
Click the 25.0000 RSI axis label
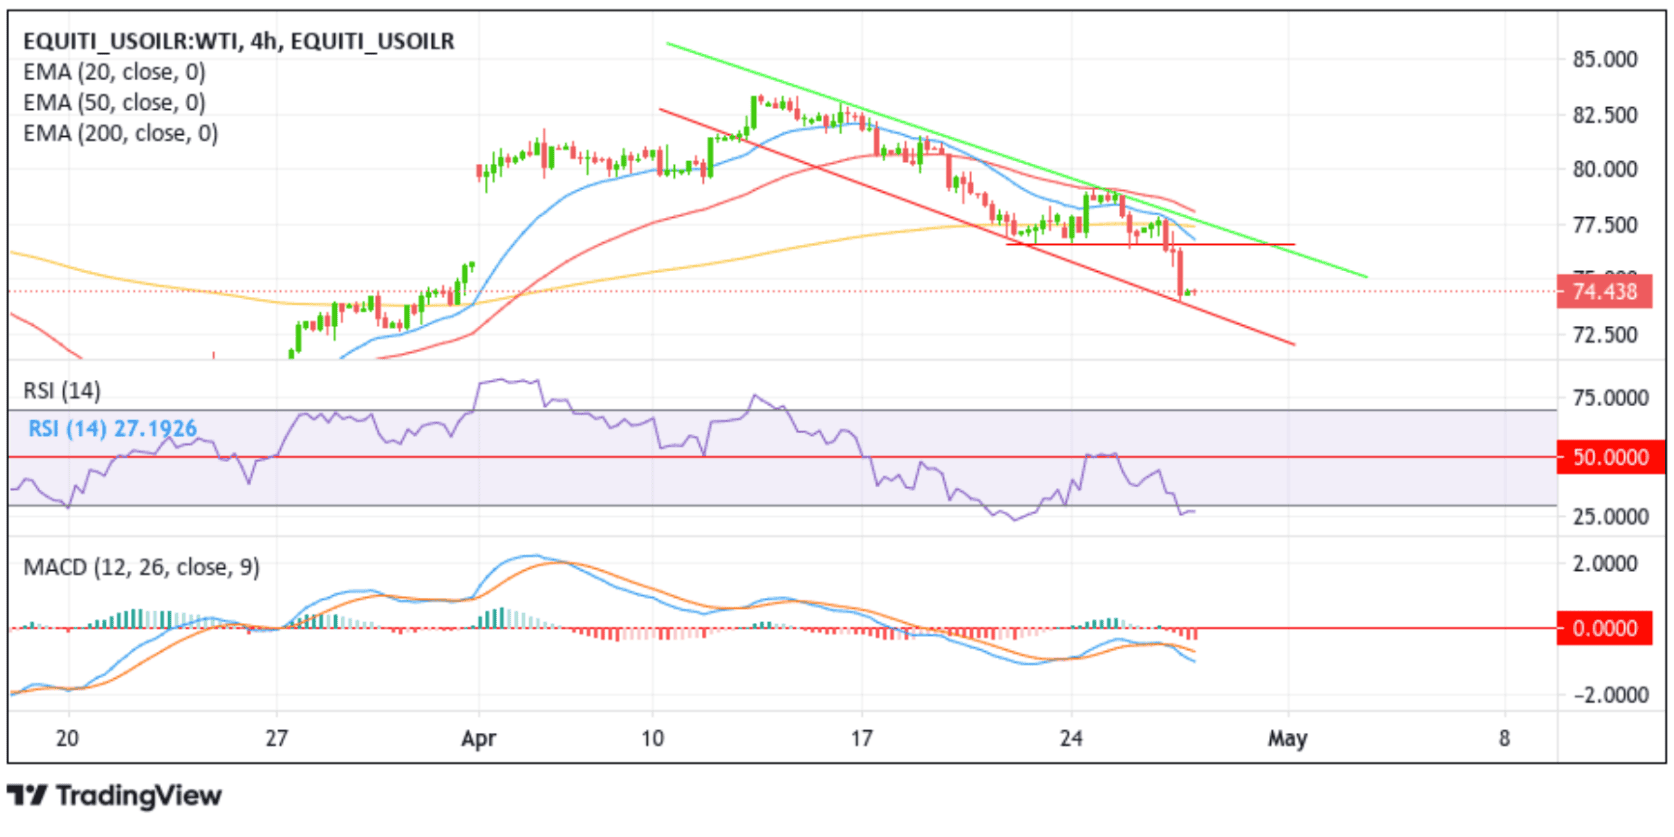[1610, 516]
